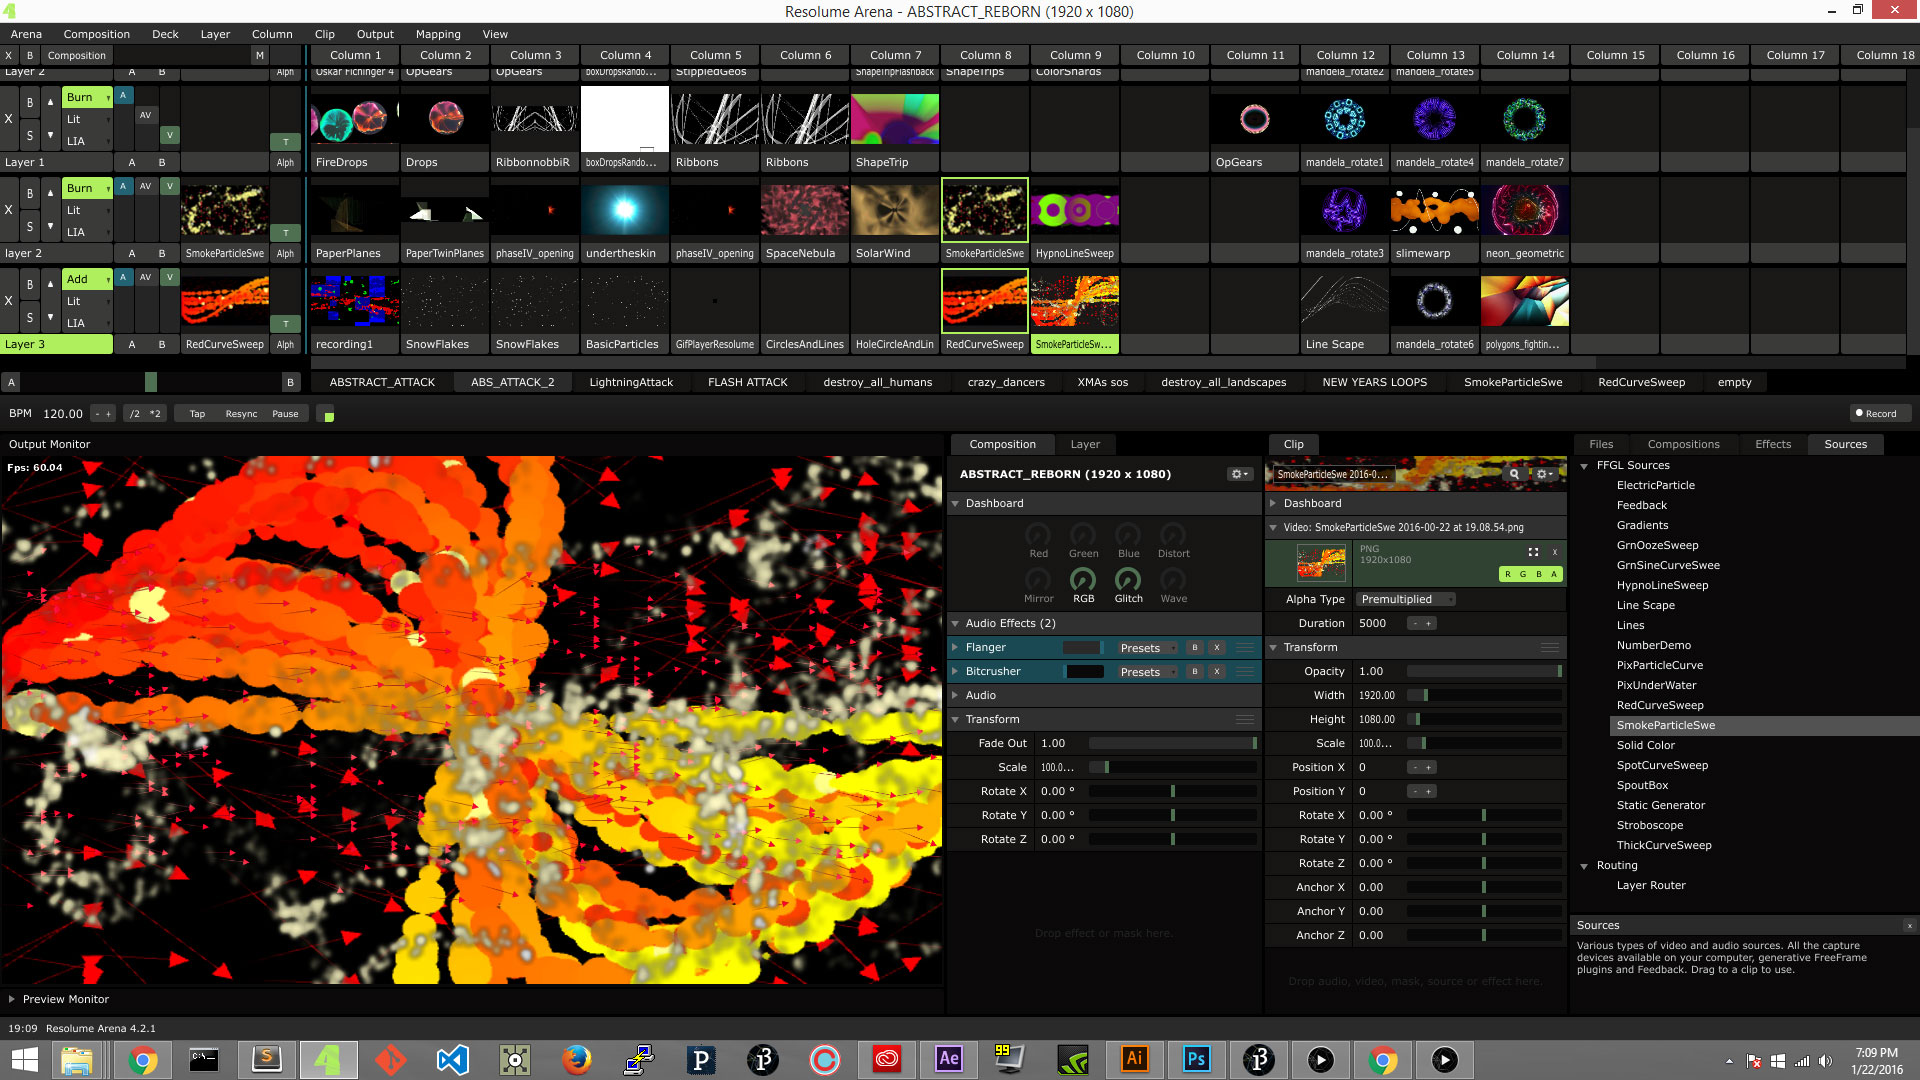Toggle Bitcrusher audio effect on/off
This screenshot has width=1920, height=1080.
point(1195,671)
